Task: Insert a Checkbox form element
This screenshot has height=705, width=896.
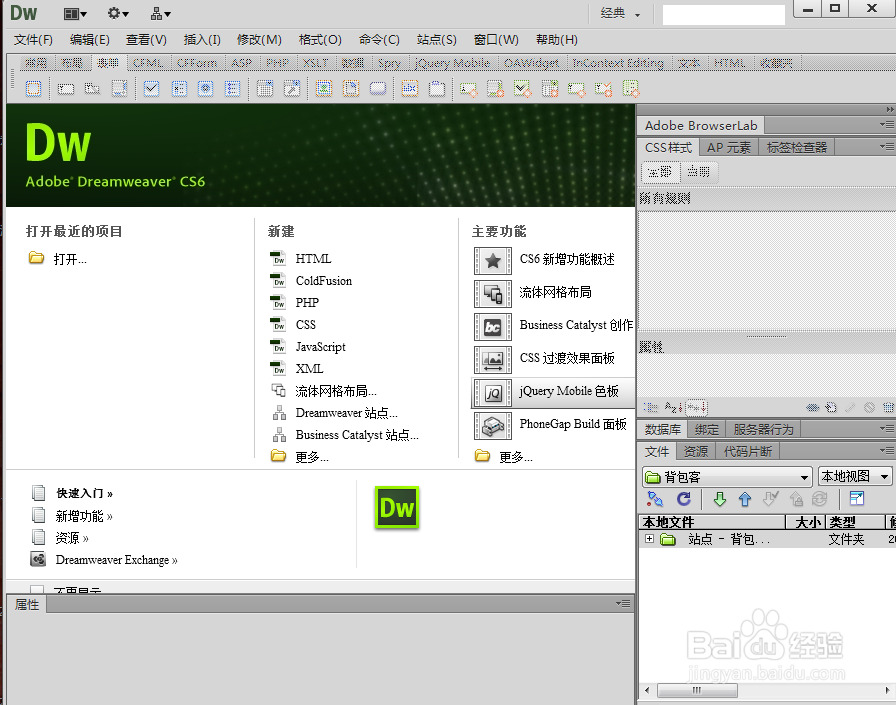Action: (x=151, y=89)
